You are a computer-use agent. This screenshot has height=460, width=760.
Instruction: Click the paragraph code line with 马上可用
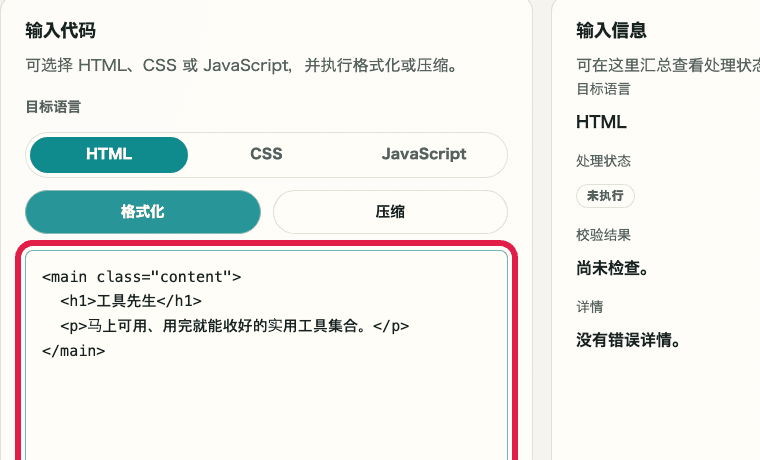click(x=235, y=326)
